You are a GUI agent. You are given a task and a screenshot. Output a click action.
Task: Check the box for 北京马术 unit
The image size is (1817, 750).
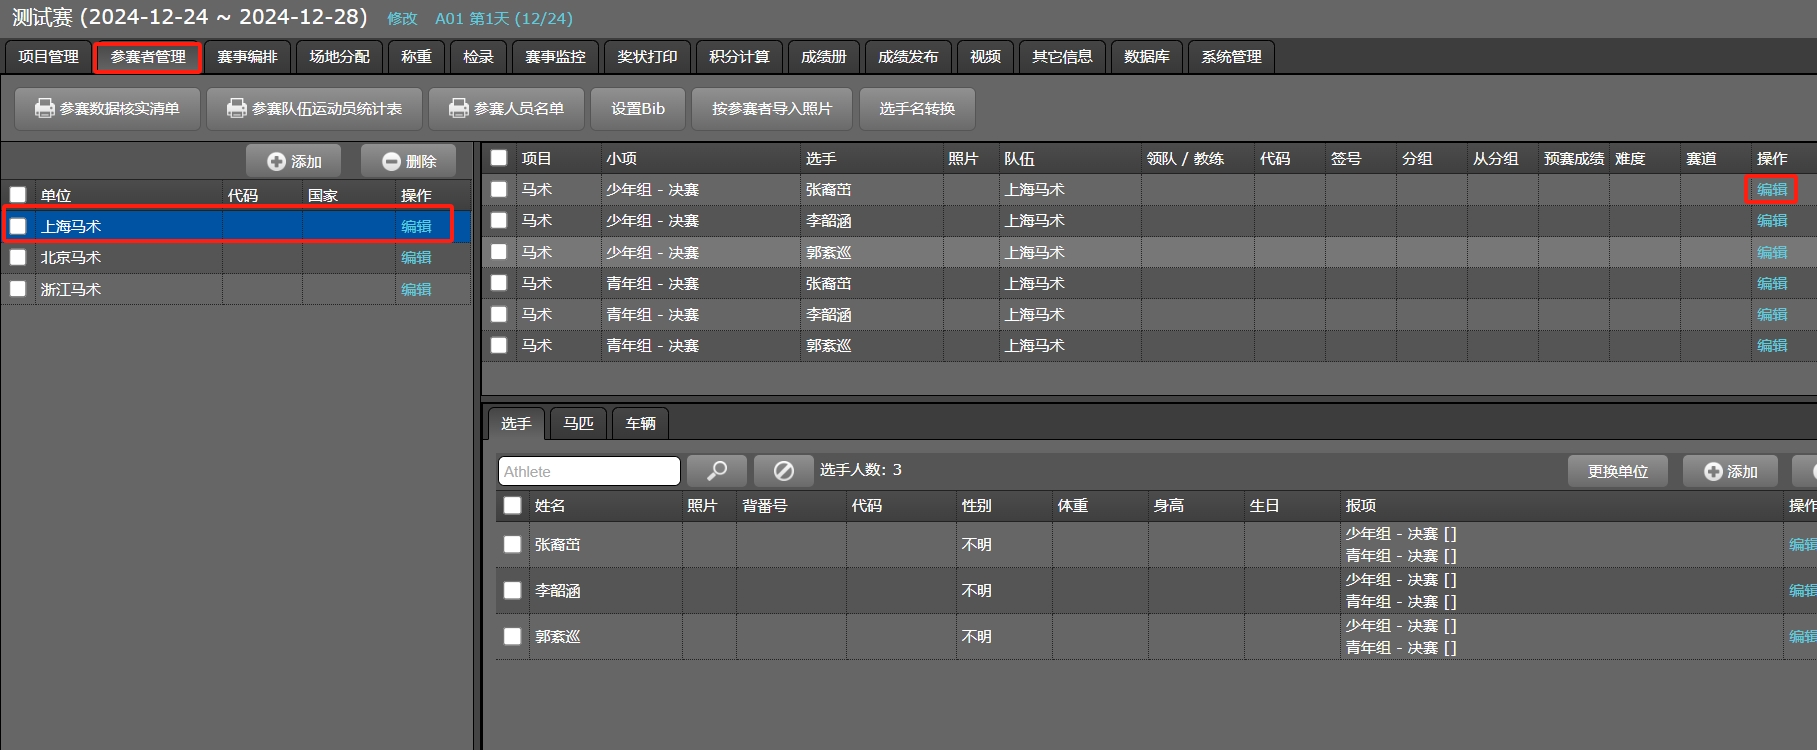[18, 257]
